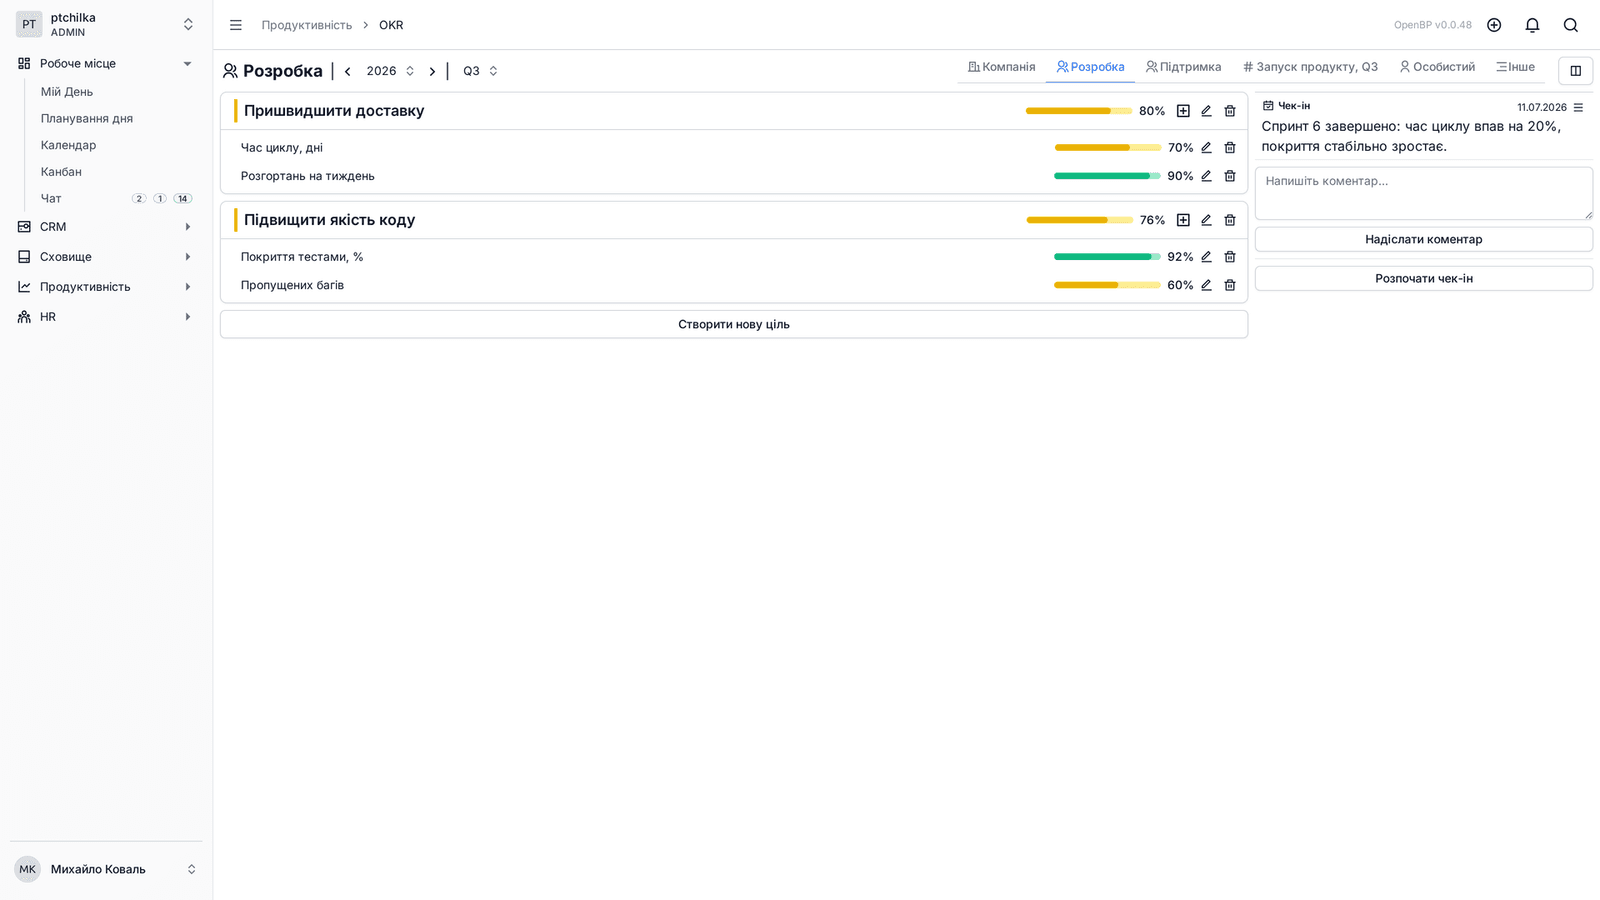Image resolution: width=1600 pixels, height=900 pixels.
Task: Edit the Покриття тестами key result
Action: (1206, 257)
